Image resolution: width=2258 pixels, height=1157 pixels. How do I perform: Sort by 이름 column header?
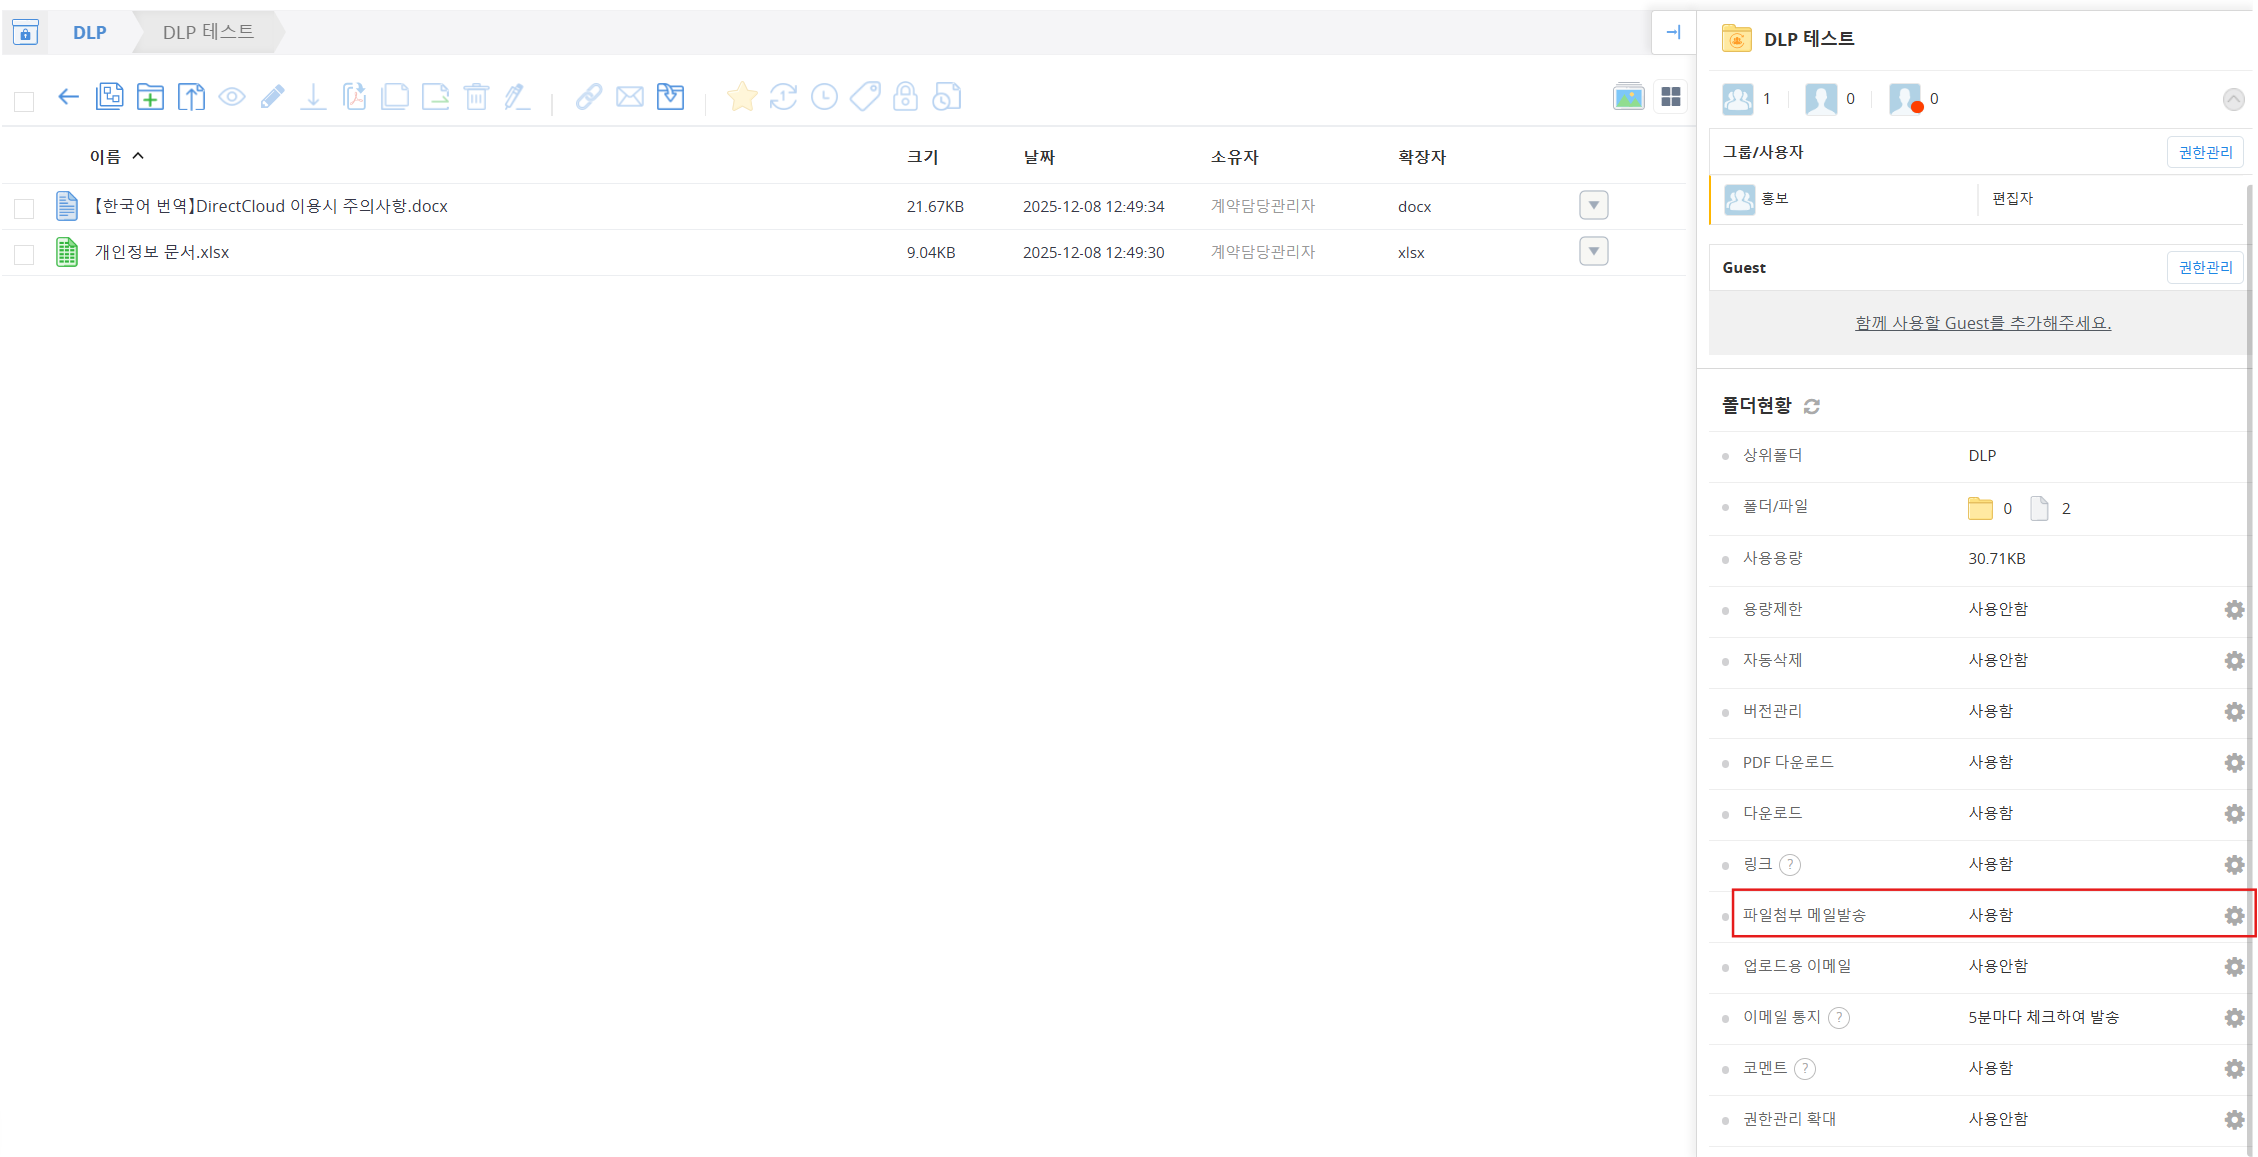(x=105, y=157)
